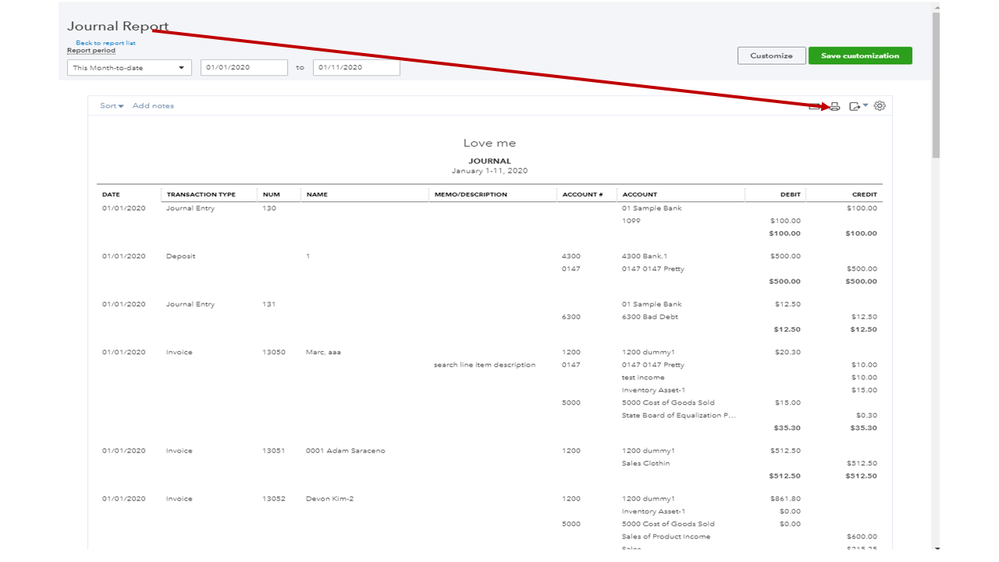This screenshot has width=999, height=562.
Task: Expand the export dropdown arrow
Action: pyautogui.click(x=865, y=105)
